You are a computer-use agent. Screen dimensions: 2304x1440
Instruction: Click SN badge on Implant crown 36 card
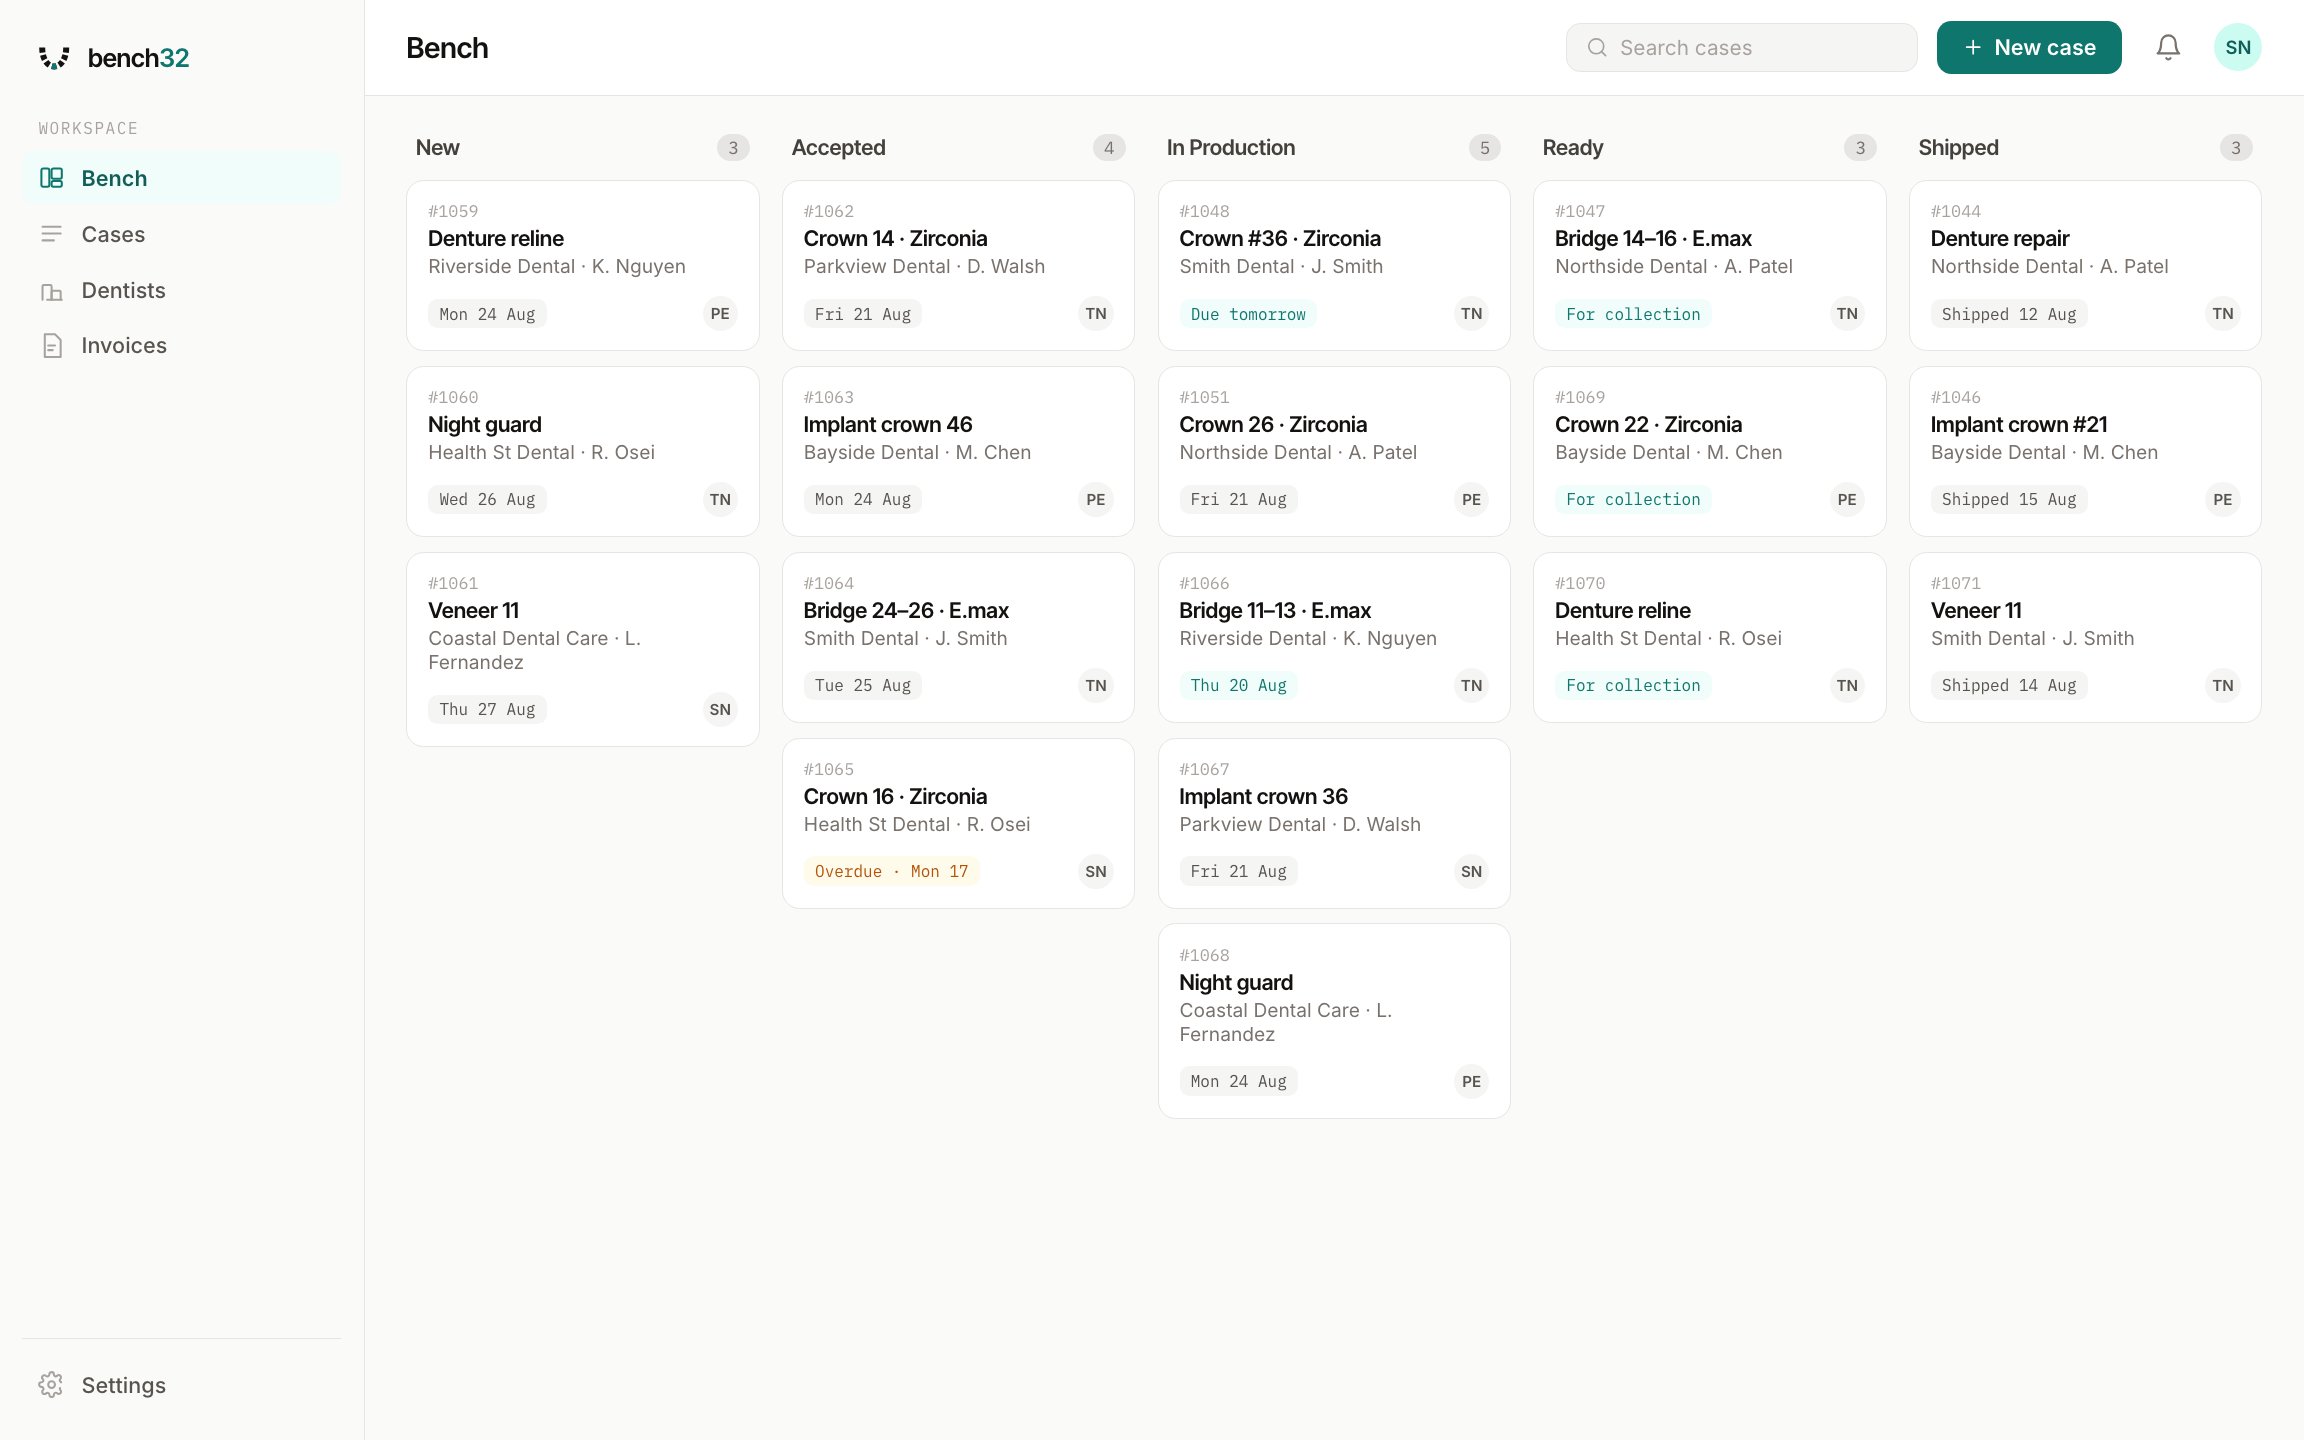click(1472, 872)
